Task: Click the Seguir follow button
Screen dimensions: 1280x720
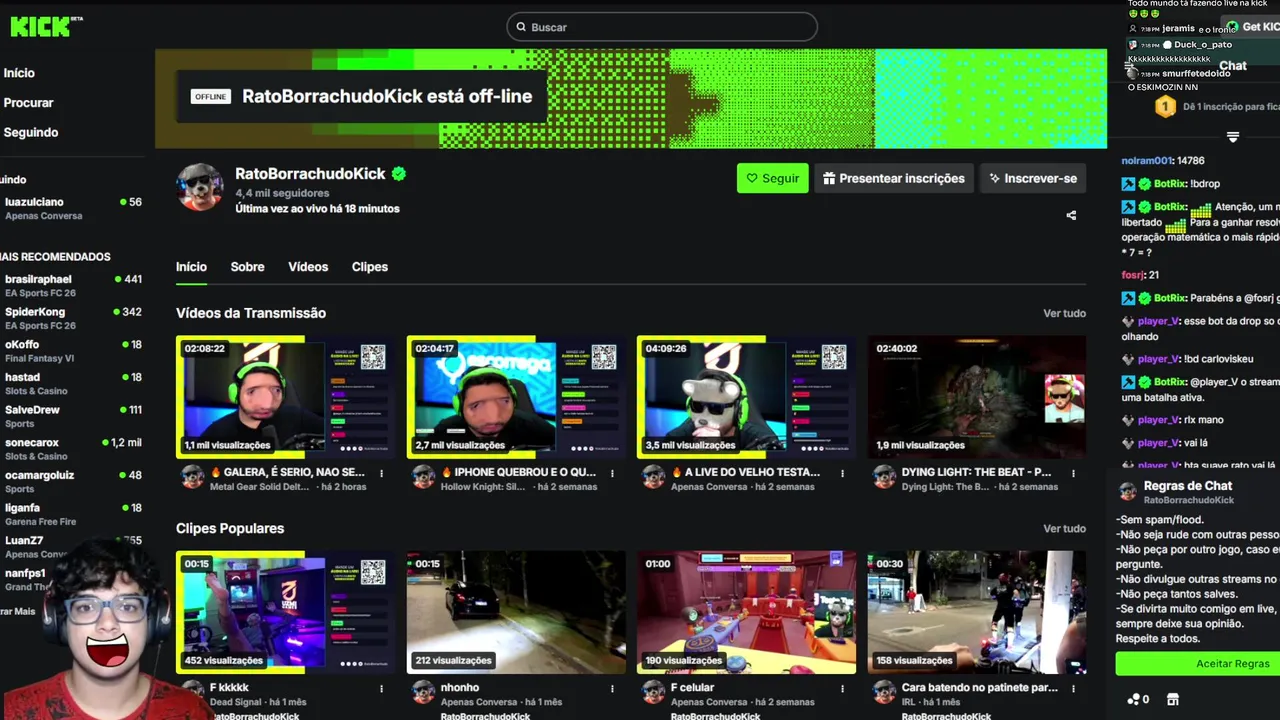Action: (772, 178)
